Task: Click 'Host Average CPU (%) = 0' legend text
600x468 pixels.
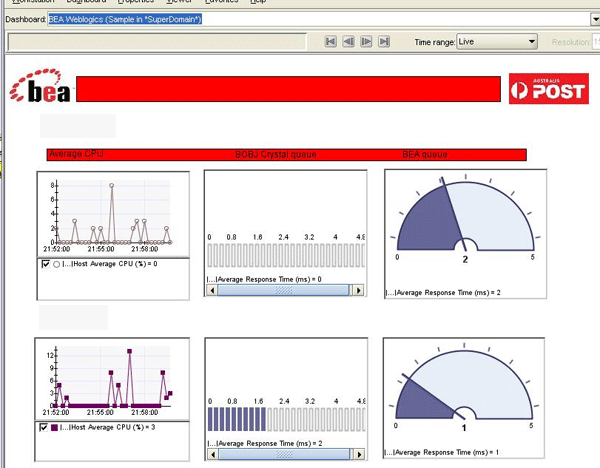Action: [110, 264]
